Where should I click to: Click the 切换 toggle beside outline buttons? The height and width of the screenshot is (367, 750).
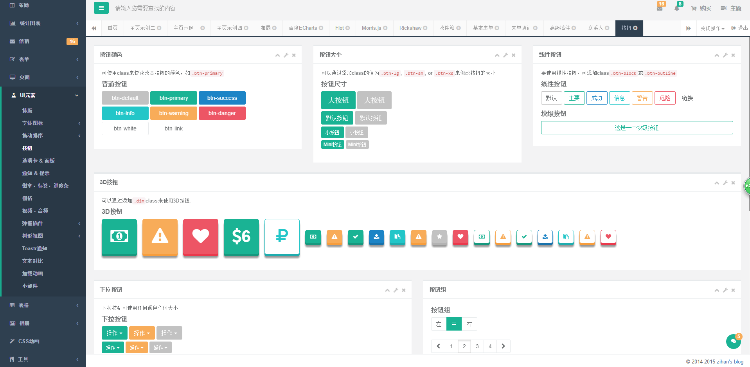[x=687, y=98]
